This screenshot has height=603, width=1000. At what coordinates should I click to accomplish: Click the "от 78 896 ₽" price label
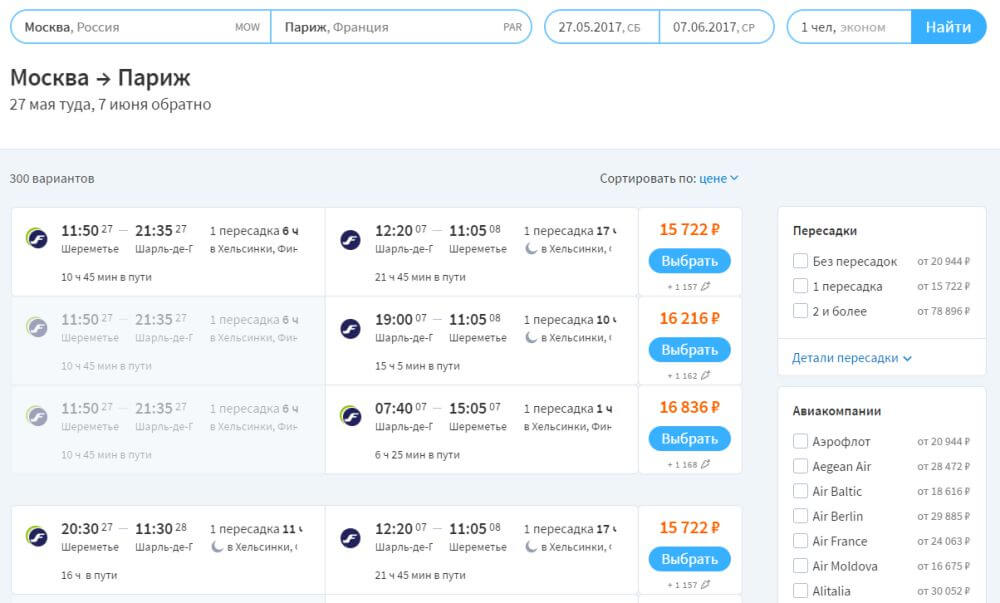pos(943,311)
